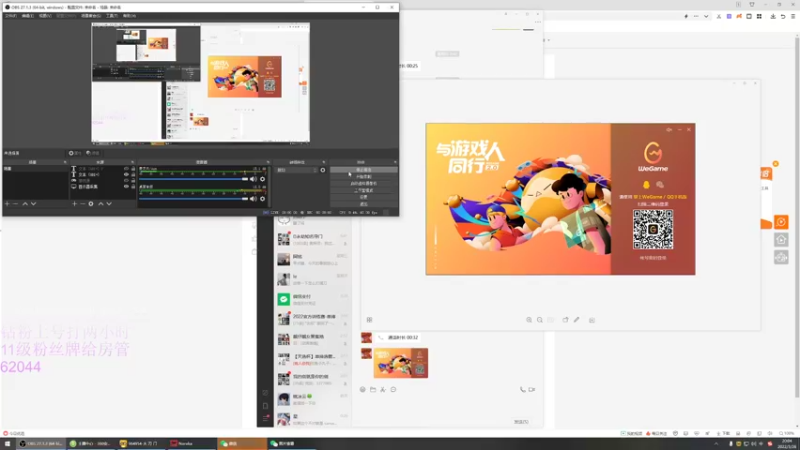
Task: Open browser downloads icon
Action: [x=773, y=16]
